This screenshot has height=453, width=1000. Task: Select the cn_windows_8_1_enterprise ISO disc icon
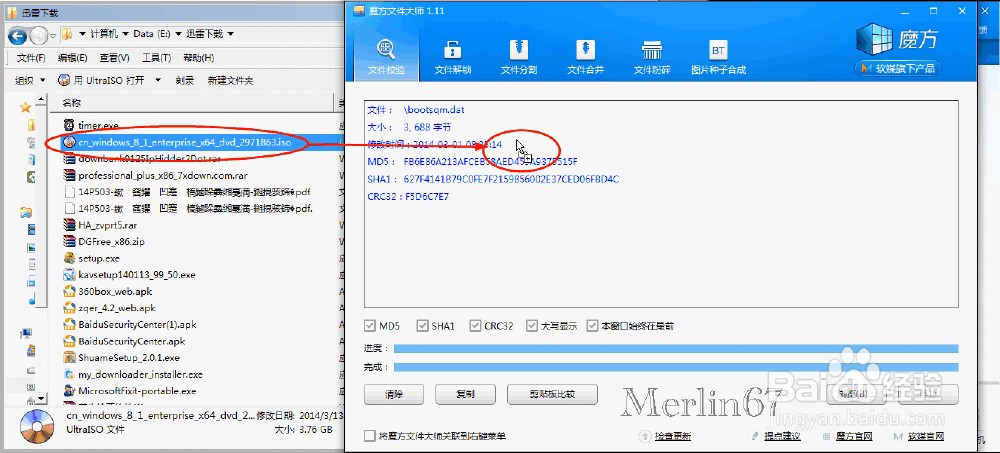70,142
